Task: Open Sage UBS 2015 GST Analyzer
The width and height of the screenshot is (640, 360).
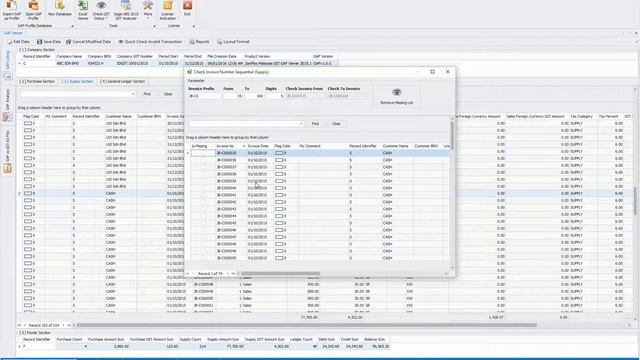Action: click(126, 10)
